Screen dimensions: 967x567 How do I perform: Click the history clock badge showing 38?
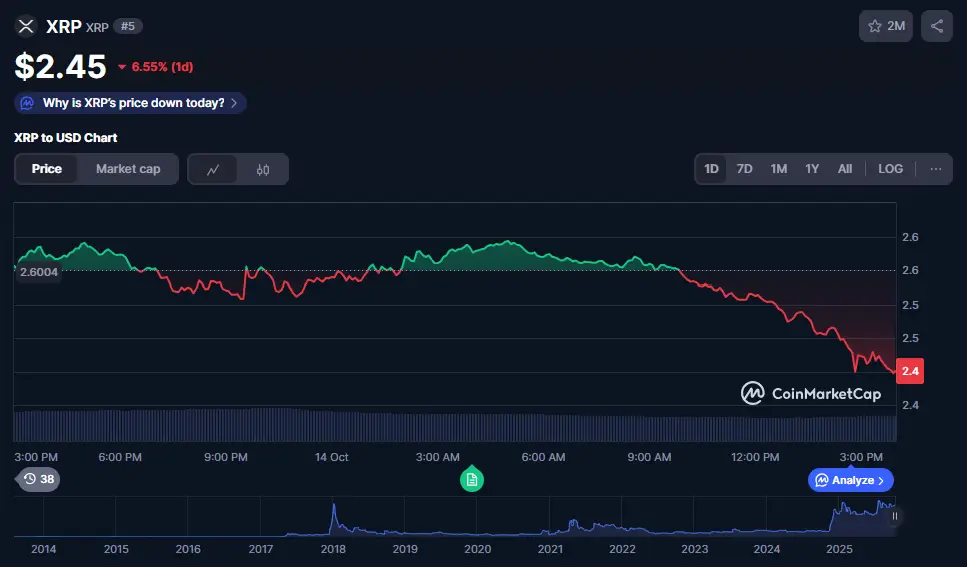tap(38, 479)
